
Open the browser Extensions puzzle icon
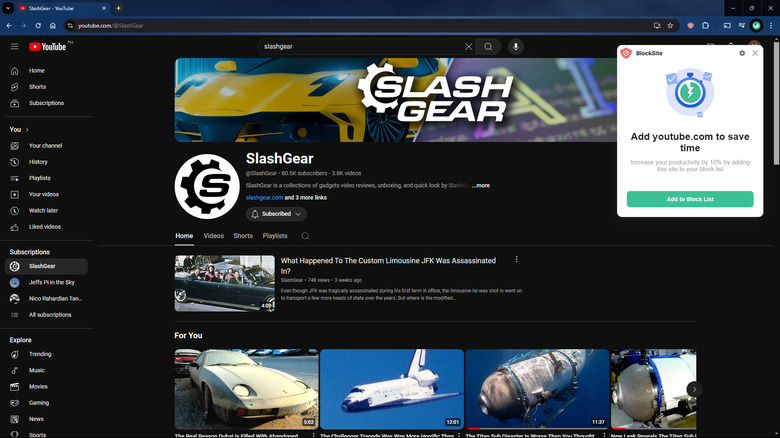705,25
